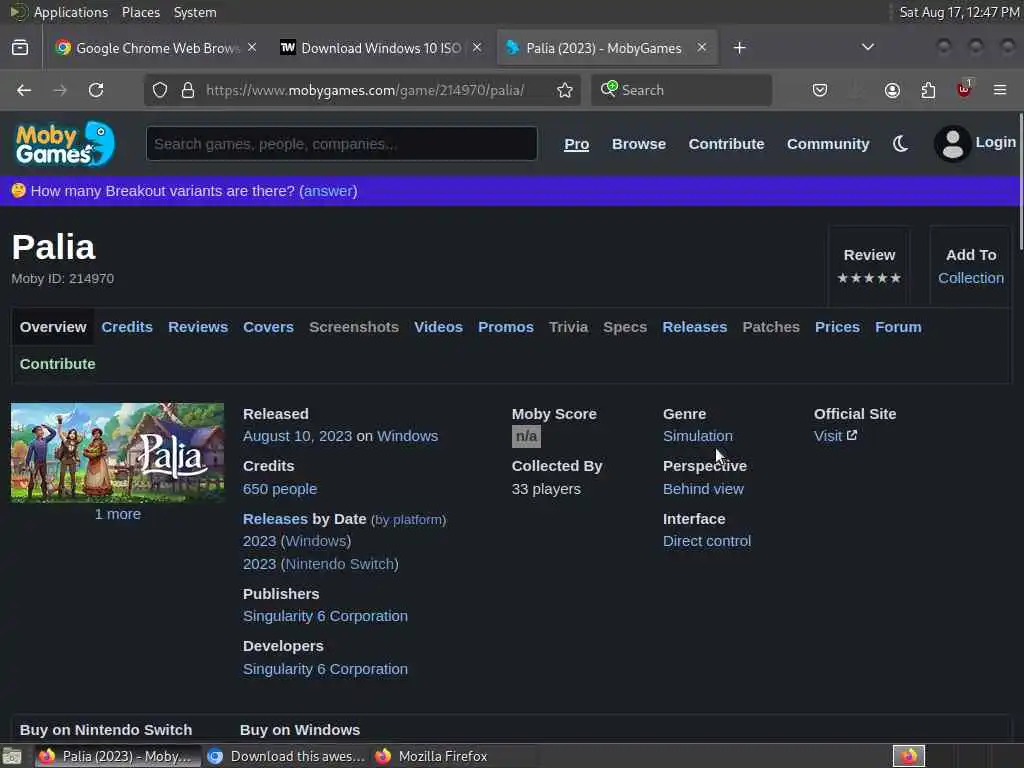Click the user avatar icon beside Login
This screenshot has width=1024, height=768.
952,144
